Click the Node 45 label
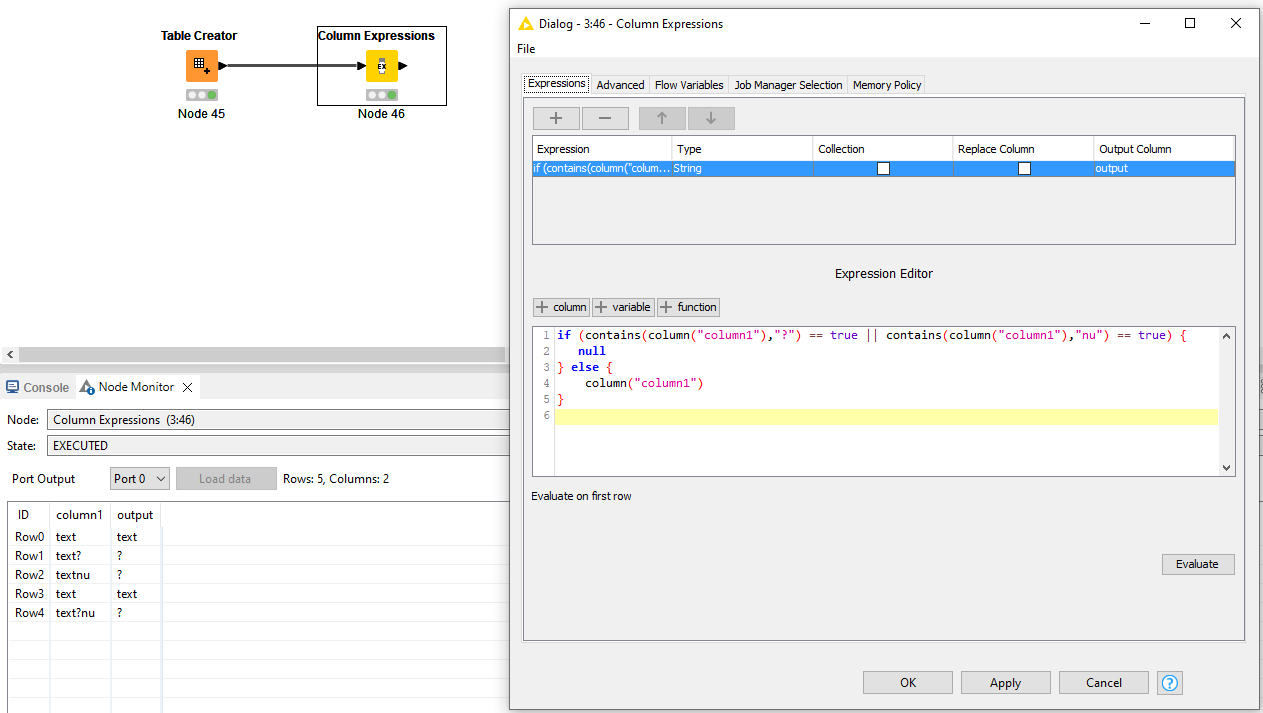The height and width of the screenshot is (713, 1263). 201,114
